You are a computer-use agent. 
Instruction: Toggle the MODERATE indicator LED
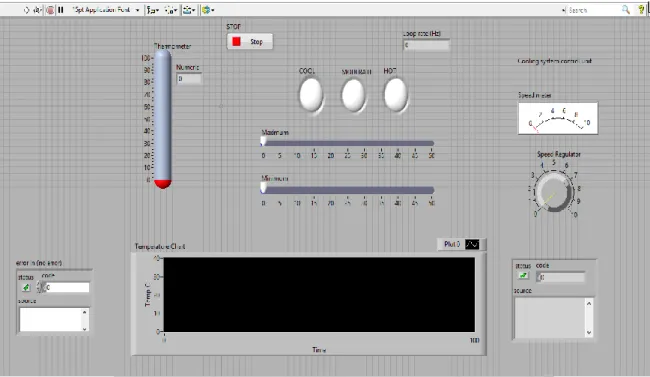click(353, 95)
